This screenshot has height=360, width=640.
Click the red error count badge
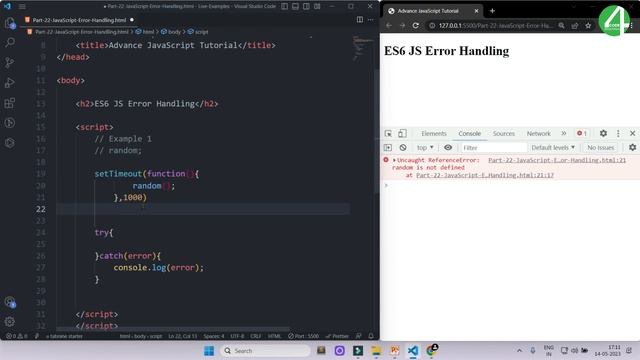tap(582, 133)
